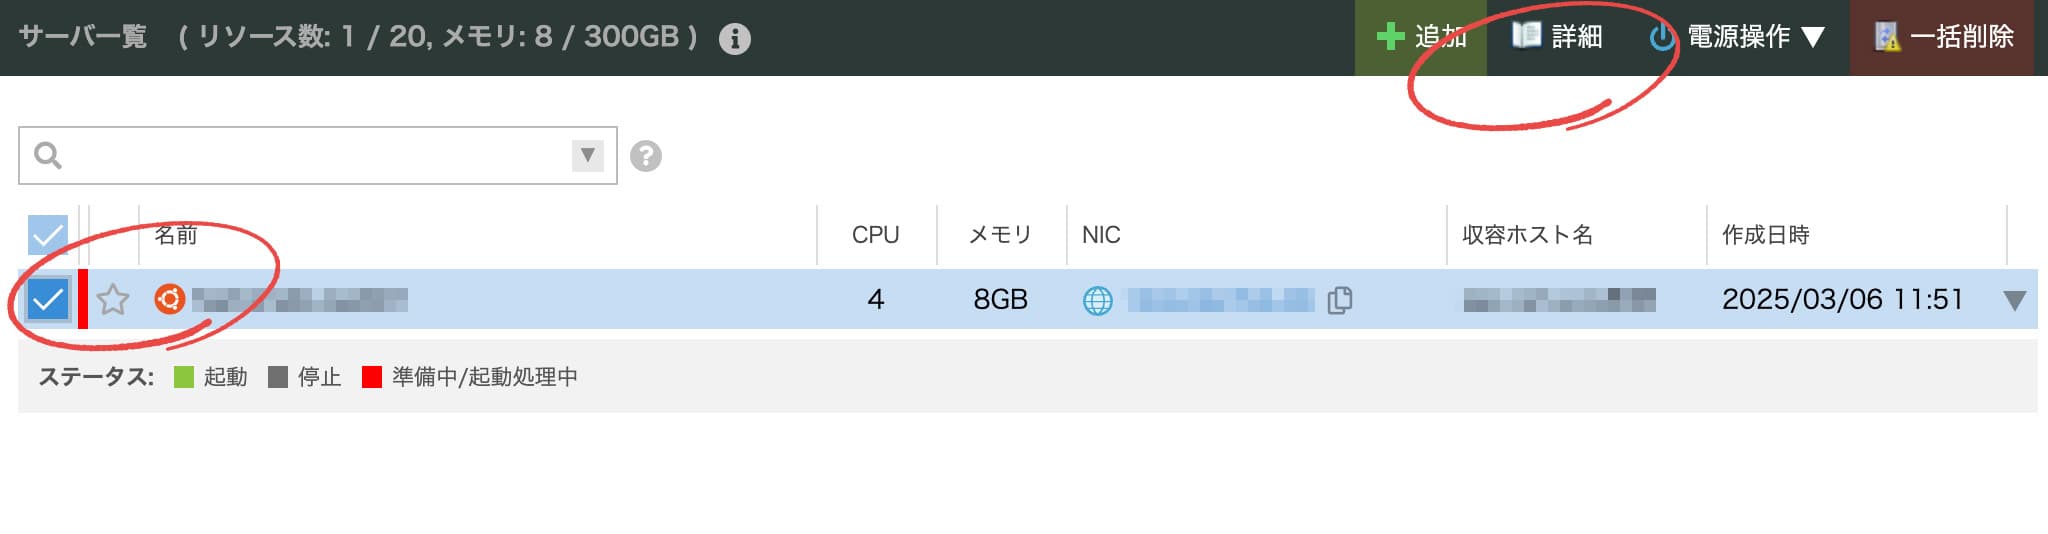Toggle the select-all header checkbox

pyautogui.click(x=47, y=236)
